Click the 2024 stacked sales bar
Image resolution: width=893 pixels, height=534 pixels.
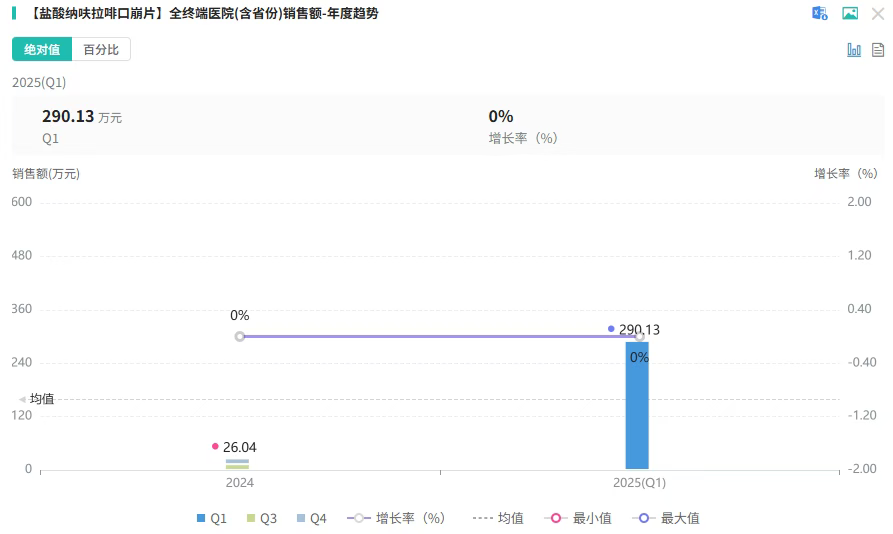(x=238, y=464)
